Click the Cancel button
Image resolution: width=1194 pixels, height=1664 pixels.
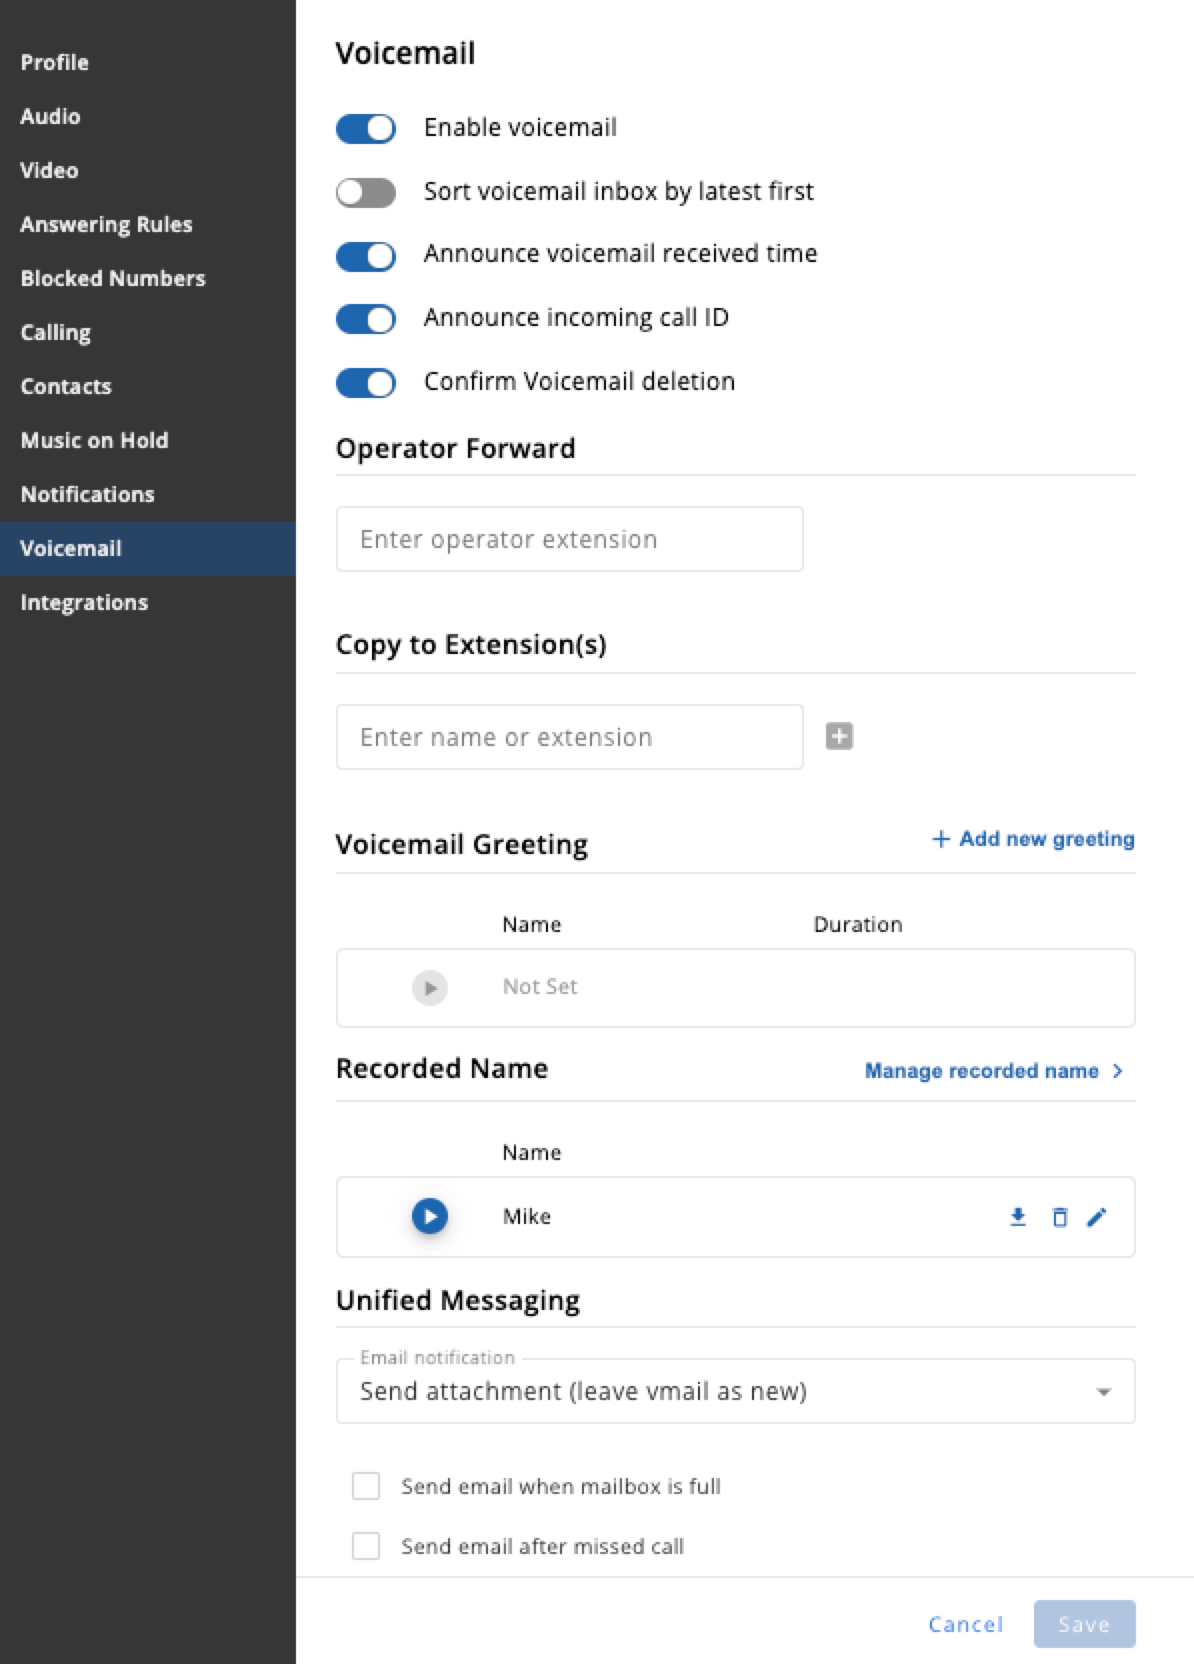click(x=965, y=1624)
